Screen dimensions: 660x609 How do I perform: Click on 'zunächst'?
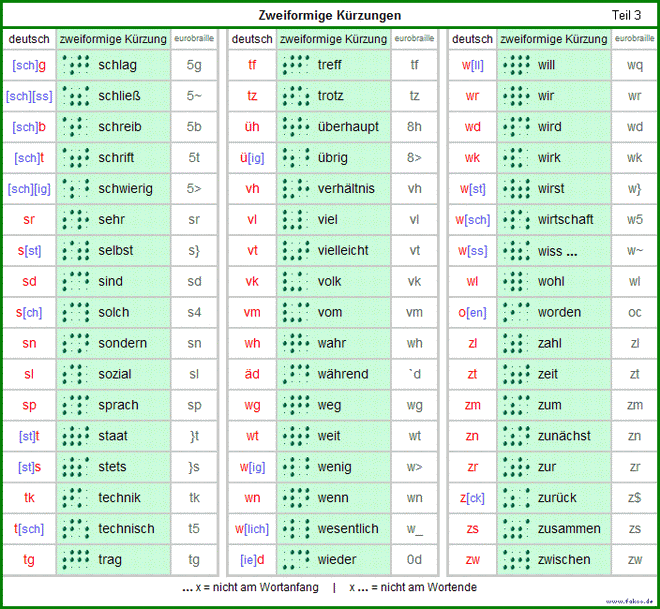564,436
